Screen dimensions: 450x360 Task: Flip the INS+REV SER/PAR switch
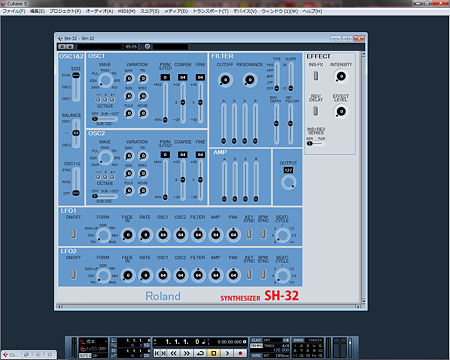pos(315,143)
